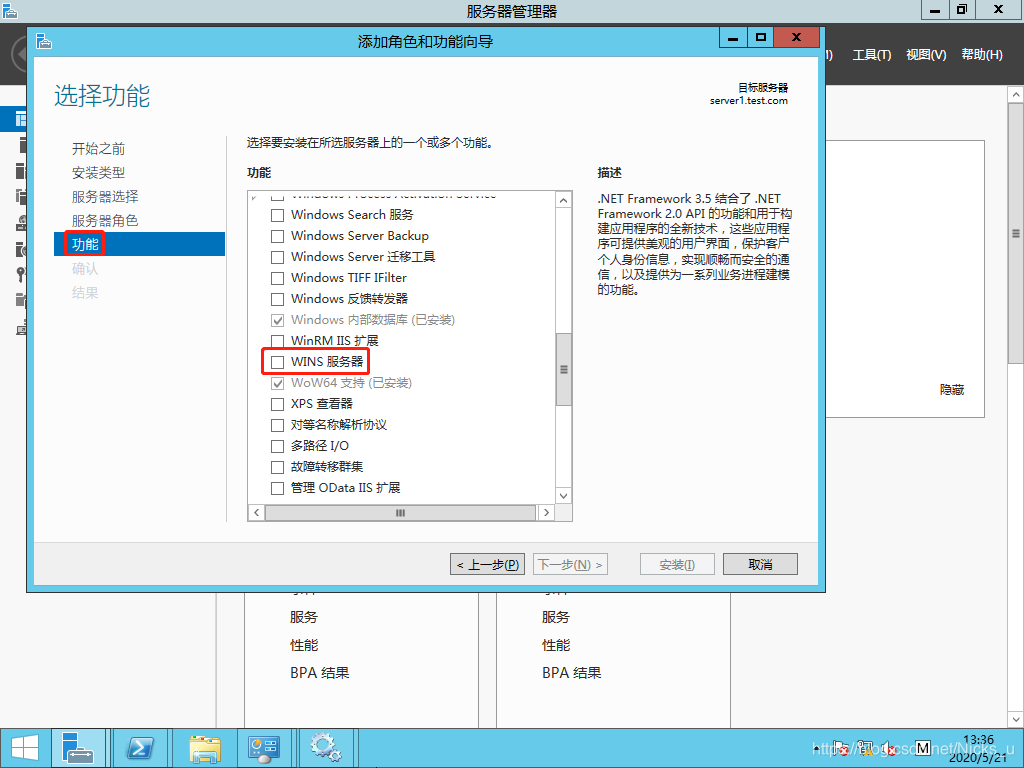Screen dimensions: 1024x768
Task: Open 性能 in the left server tile
Action: 304,645
